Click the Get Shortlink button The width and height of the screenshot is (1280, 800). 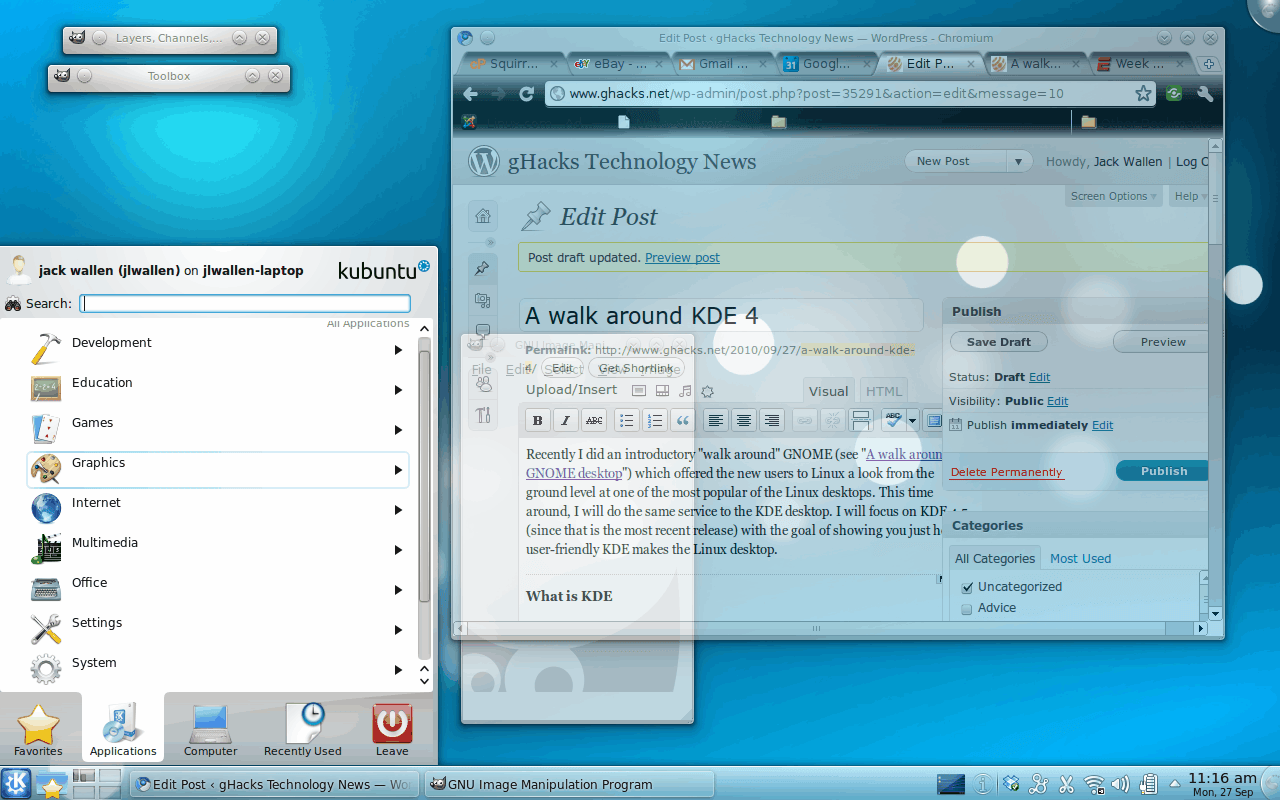pyautogui.click(x=636, y=368)
